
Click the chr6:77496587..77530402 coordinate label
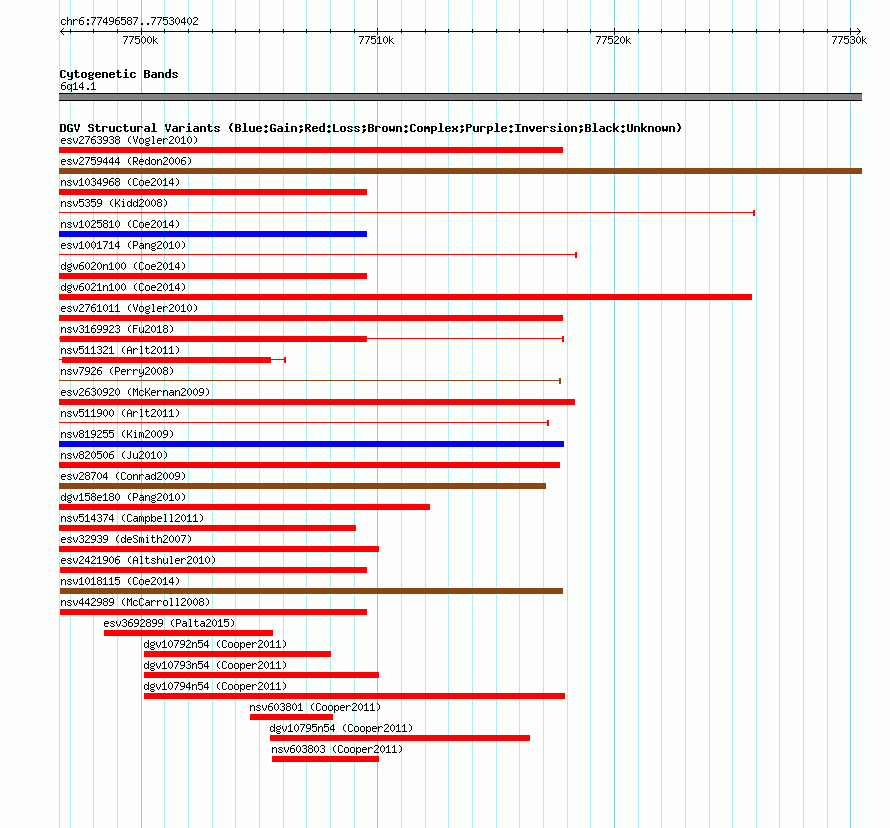[129, 21]
